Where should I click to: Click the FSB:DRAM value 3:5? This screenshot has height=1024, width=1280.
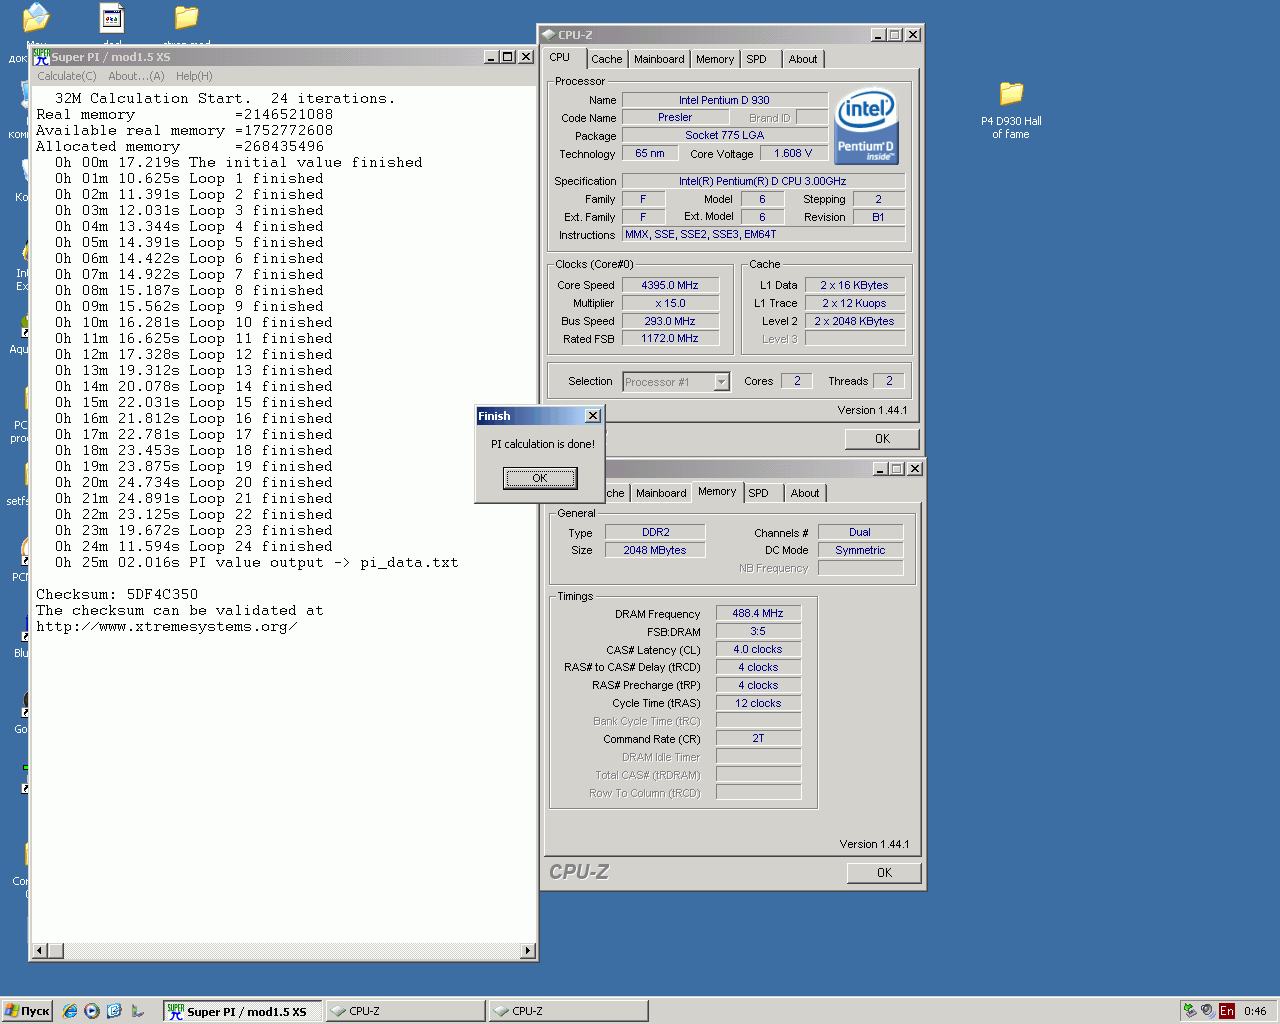pos(758,631)
